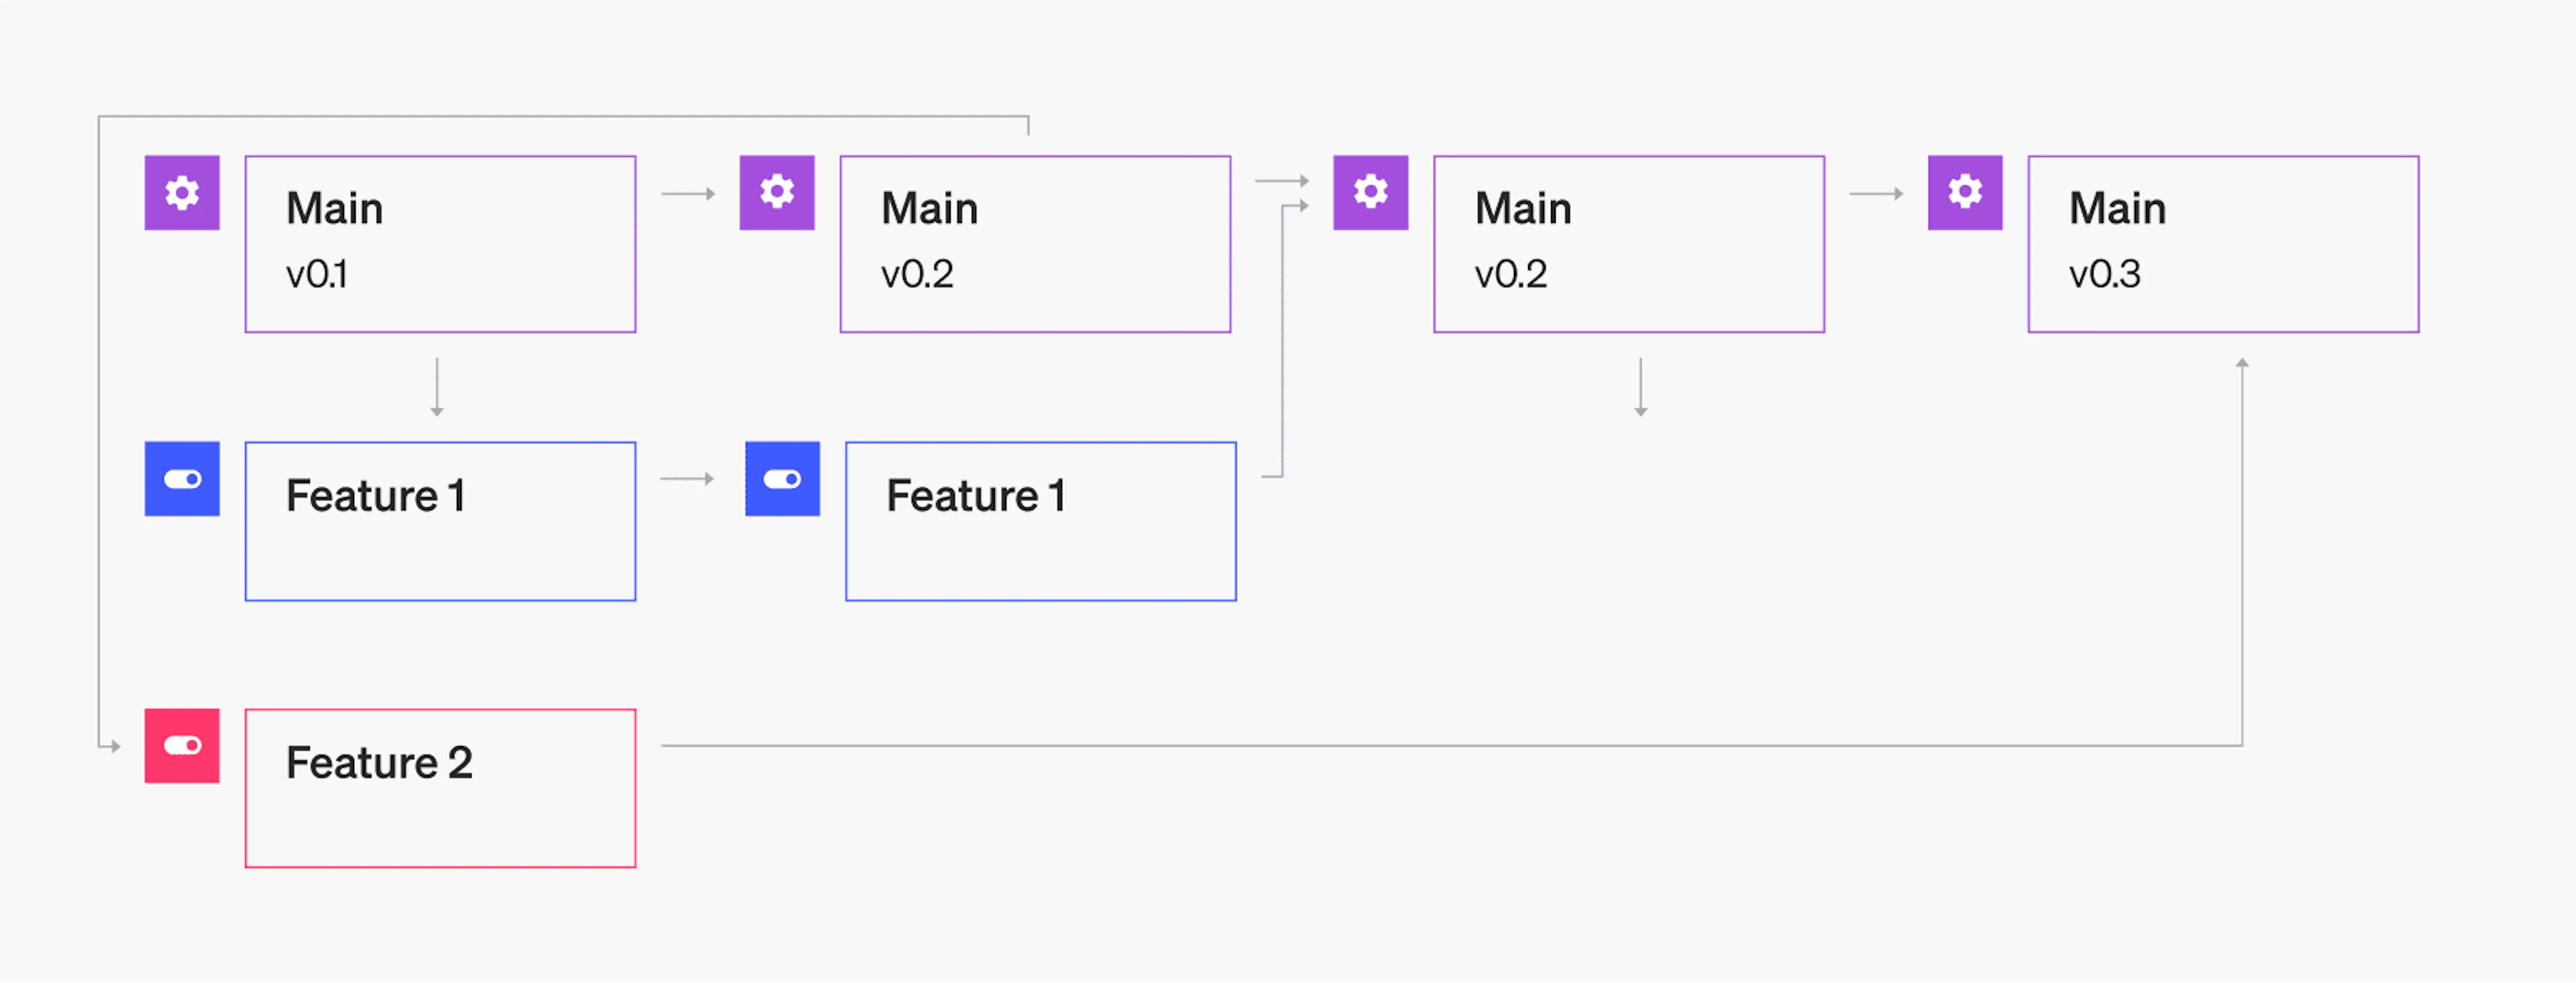
Task: Select the Main v0.3 box
Action: (x=2223, y=244)
